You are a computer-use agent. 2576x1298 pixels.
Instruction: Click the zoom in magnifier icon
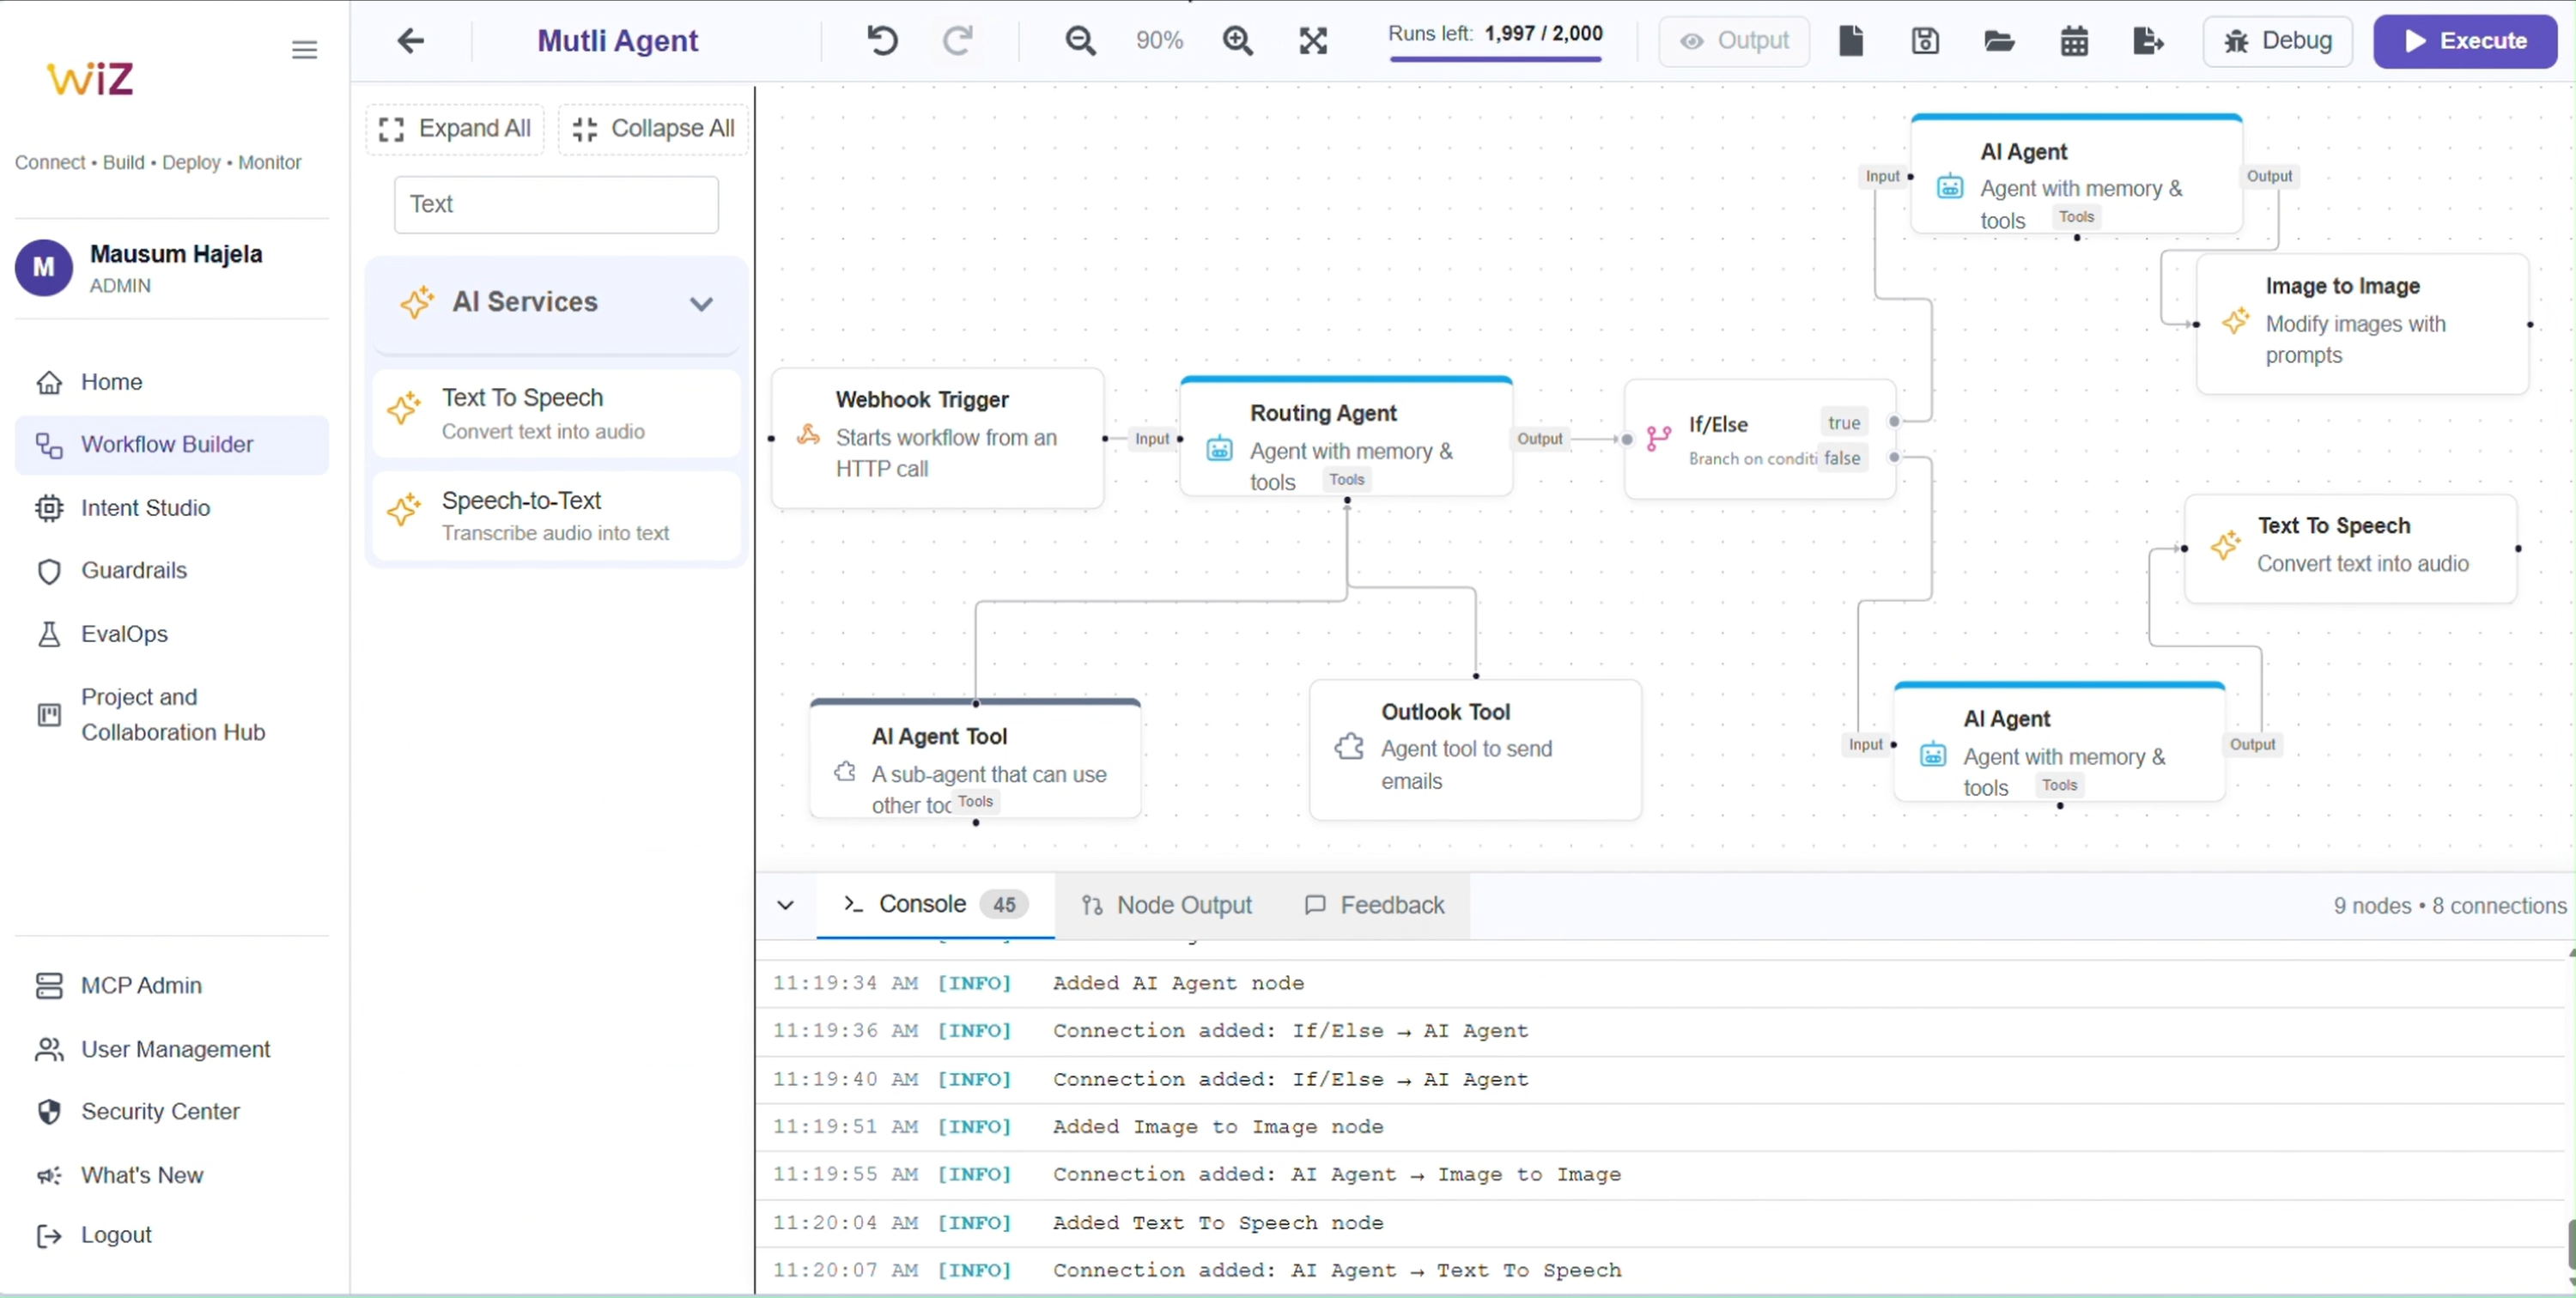pyautogui.click(x=1237, y=41)
